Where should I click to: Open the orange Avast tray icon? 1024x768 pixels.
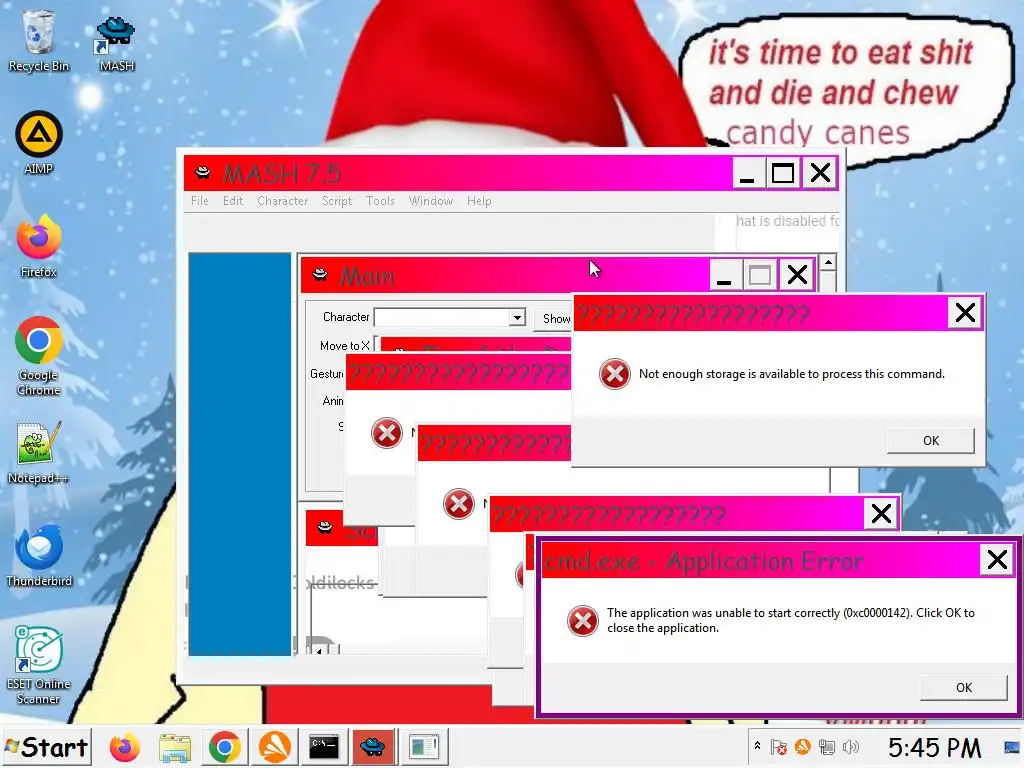point(803,746)
